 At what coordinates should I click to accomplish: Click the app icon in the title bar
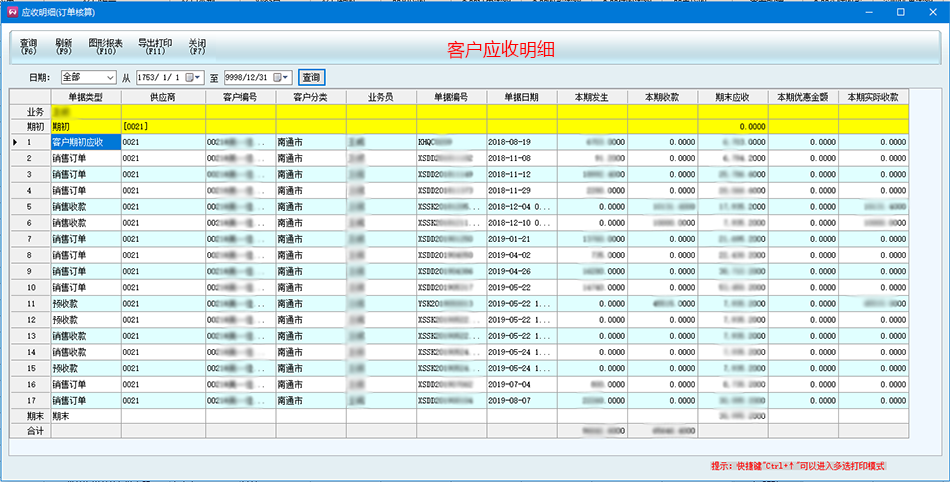(12, 12)
